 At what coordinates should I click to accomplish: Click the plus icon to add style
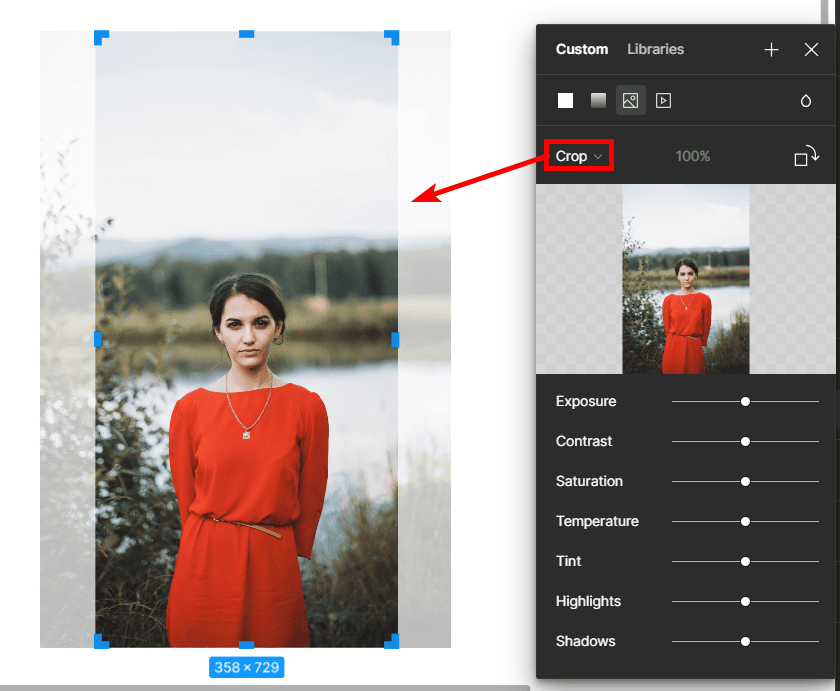pyautogui.click(x=771, y=50)
